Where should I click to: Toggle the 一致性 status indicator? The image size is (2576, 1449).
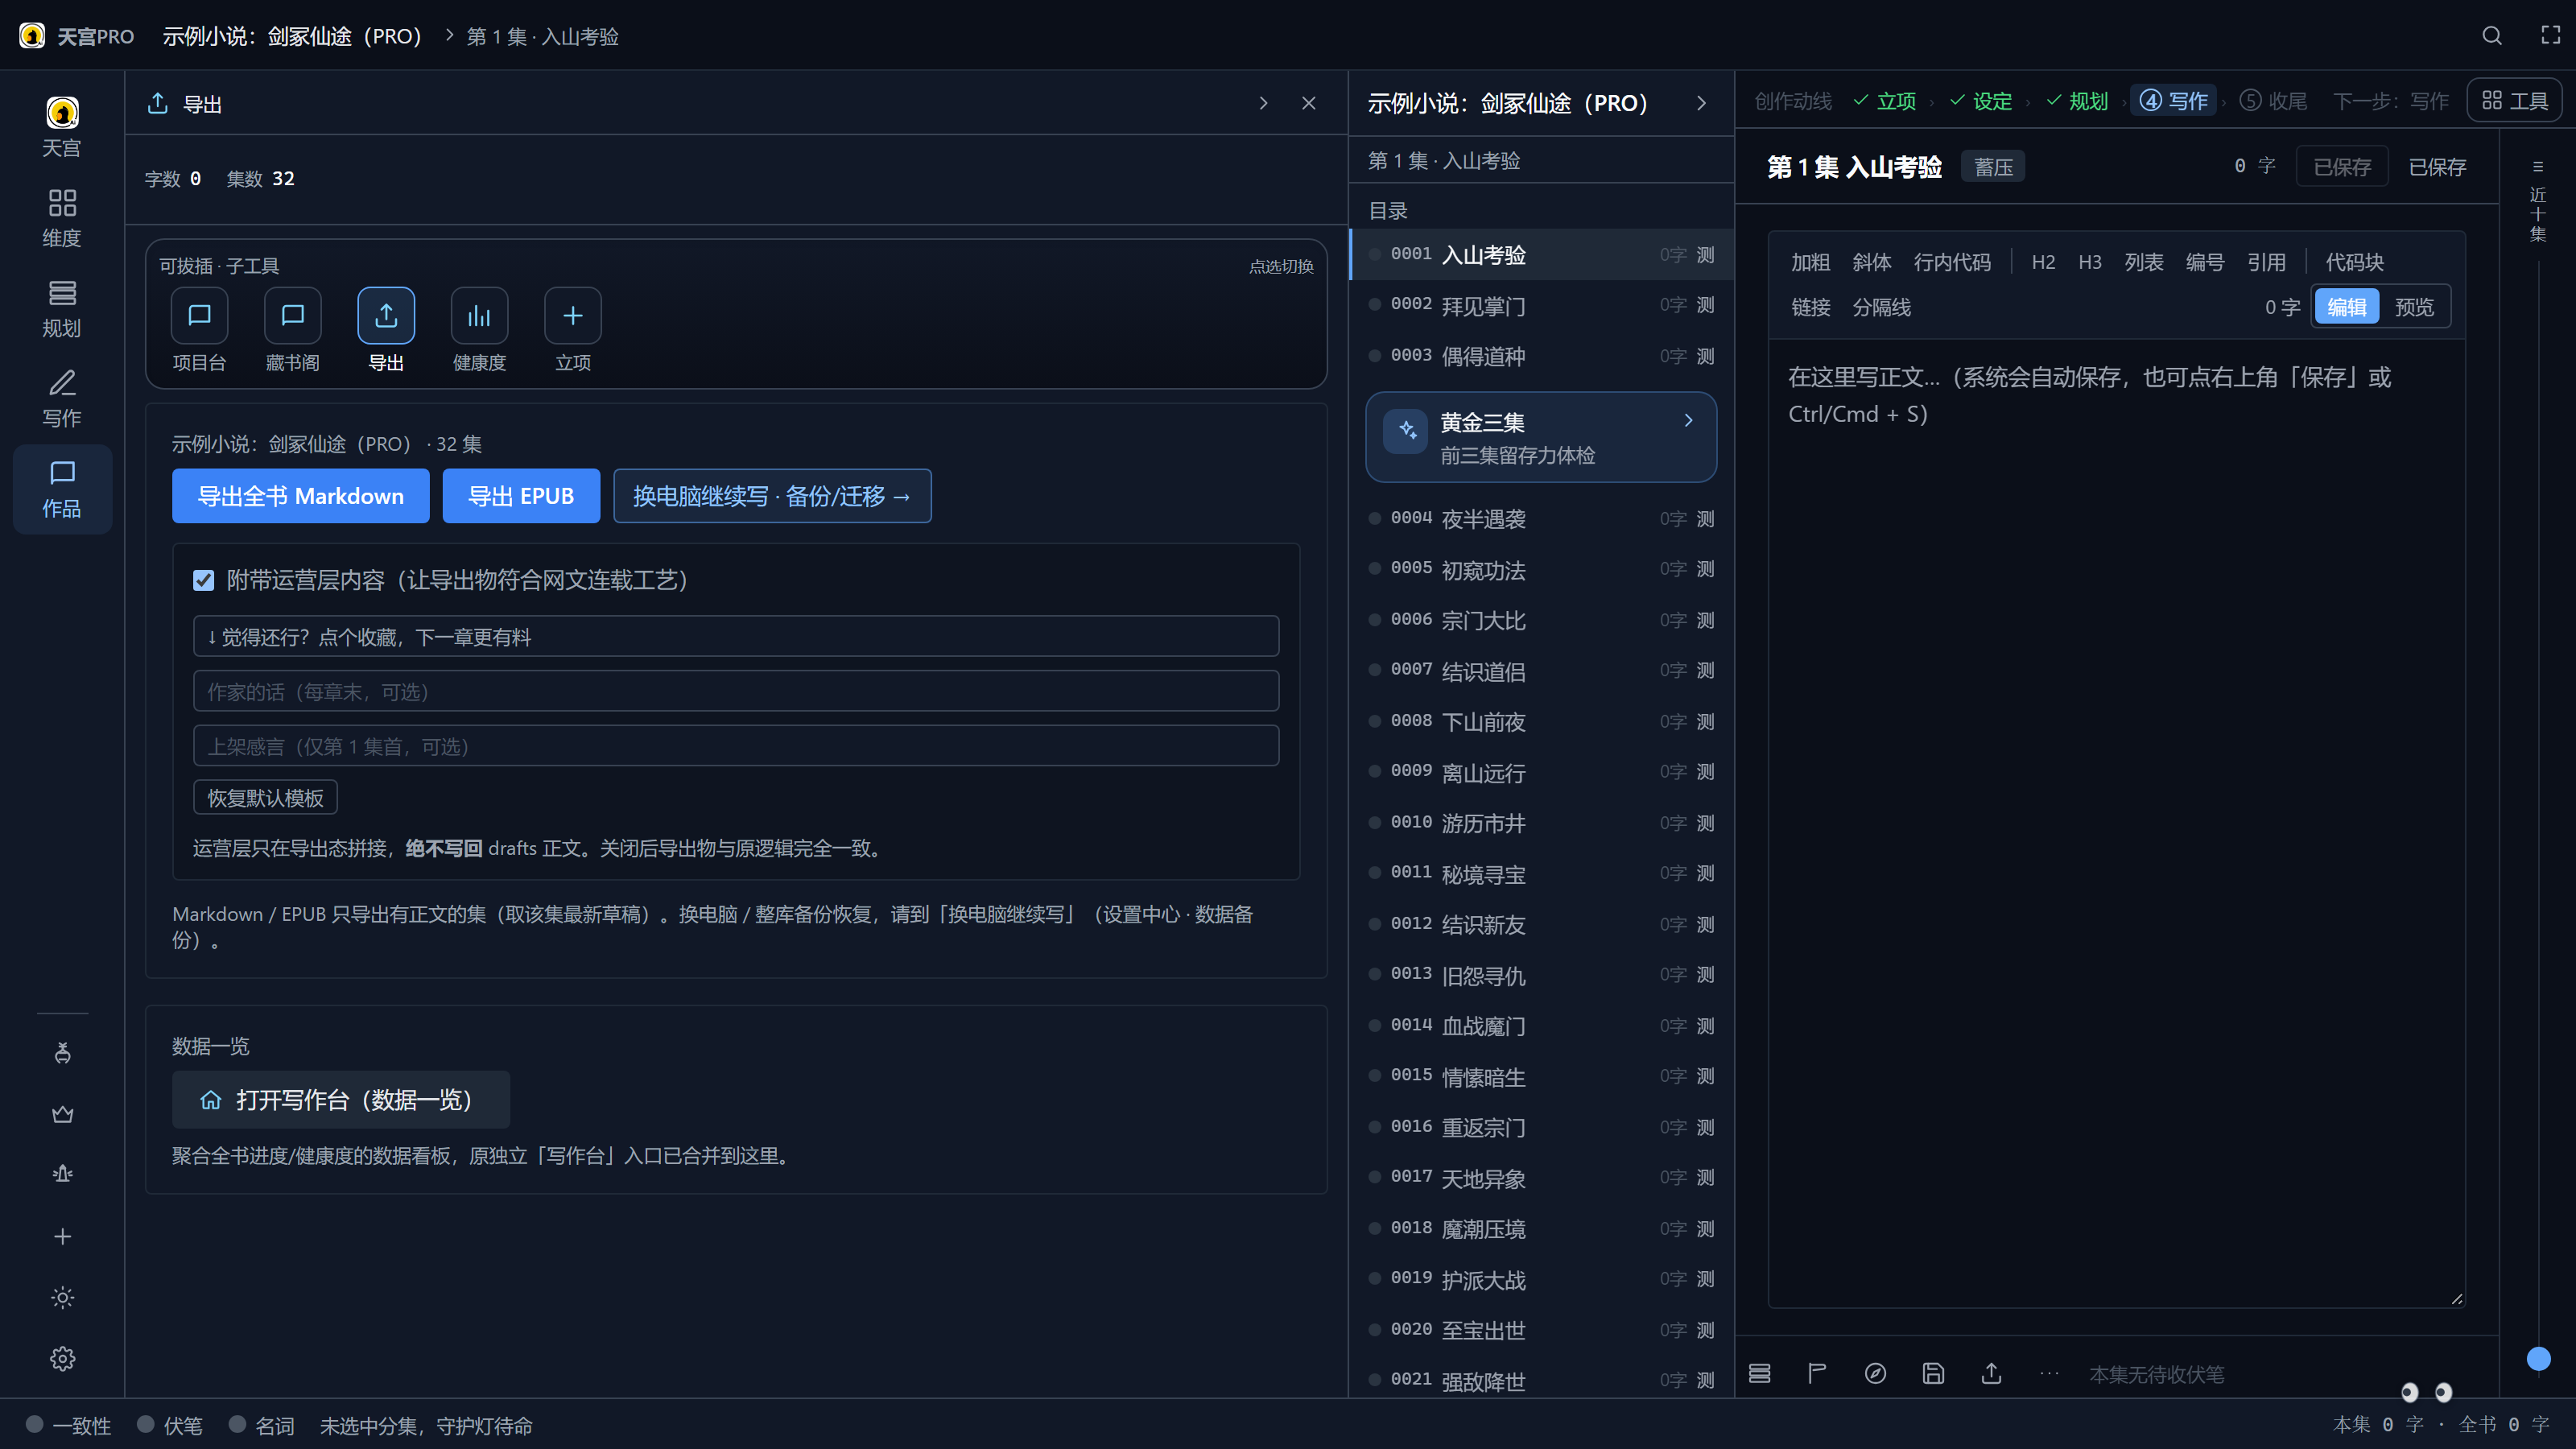click(x=68, y=1425)
